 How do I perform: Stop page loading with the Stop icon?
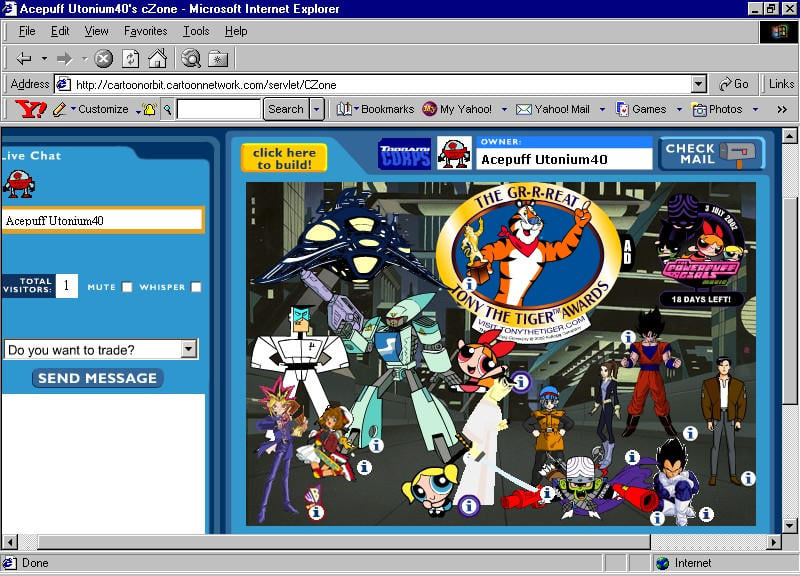tap(104, 59)
